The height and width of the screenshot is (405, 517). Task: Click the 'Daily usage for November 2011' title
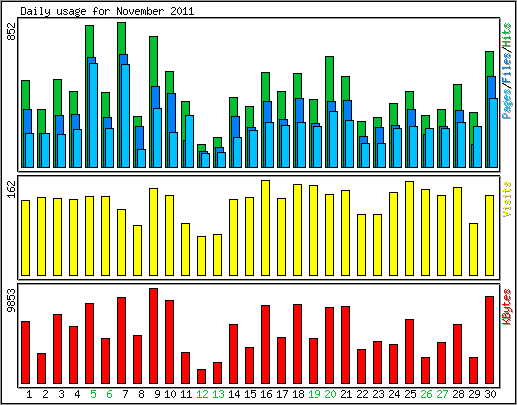(x=107, y=11)
